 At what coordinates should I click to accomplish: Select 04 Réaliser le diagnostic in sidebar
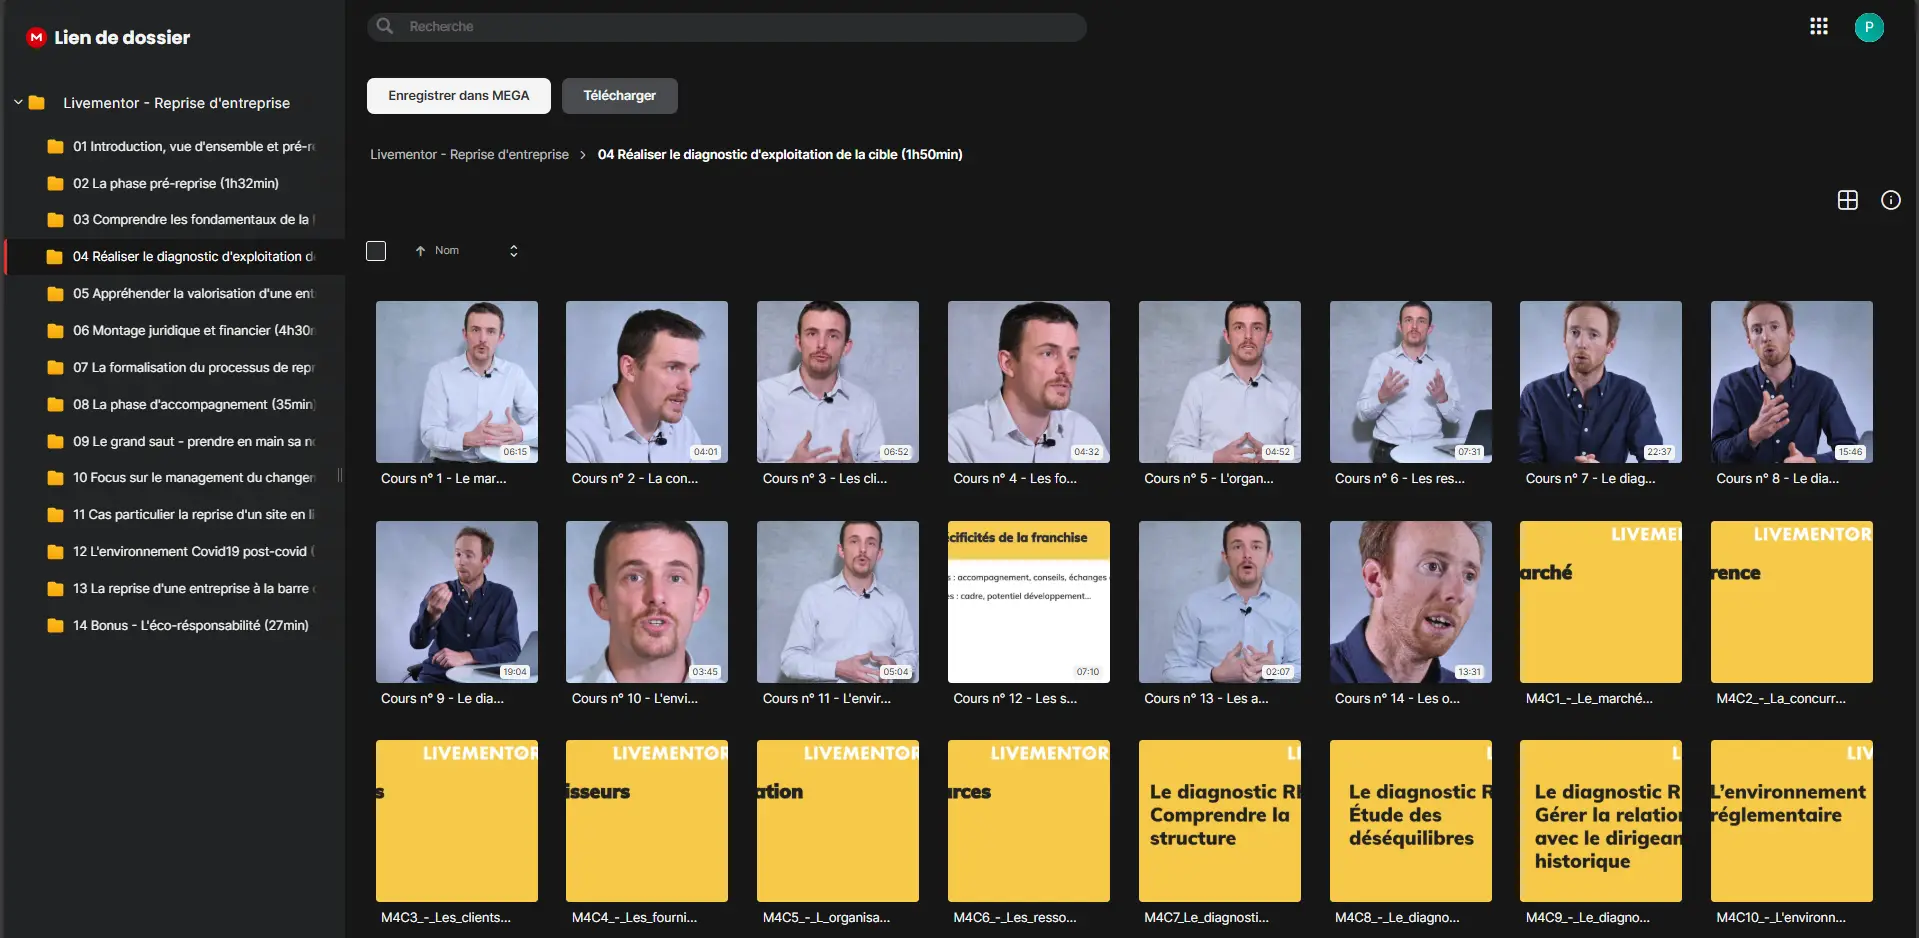[x=175, y=257]
